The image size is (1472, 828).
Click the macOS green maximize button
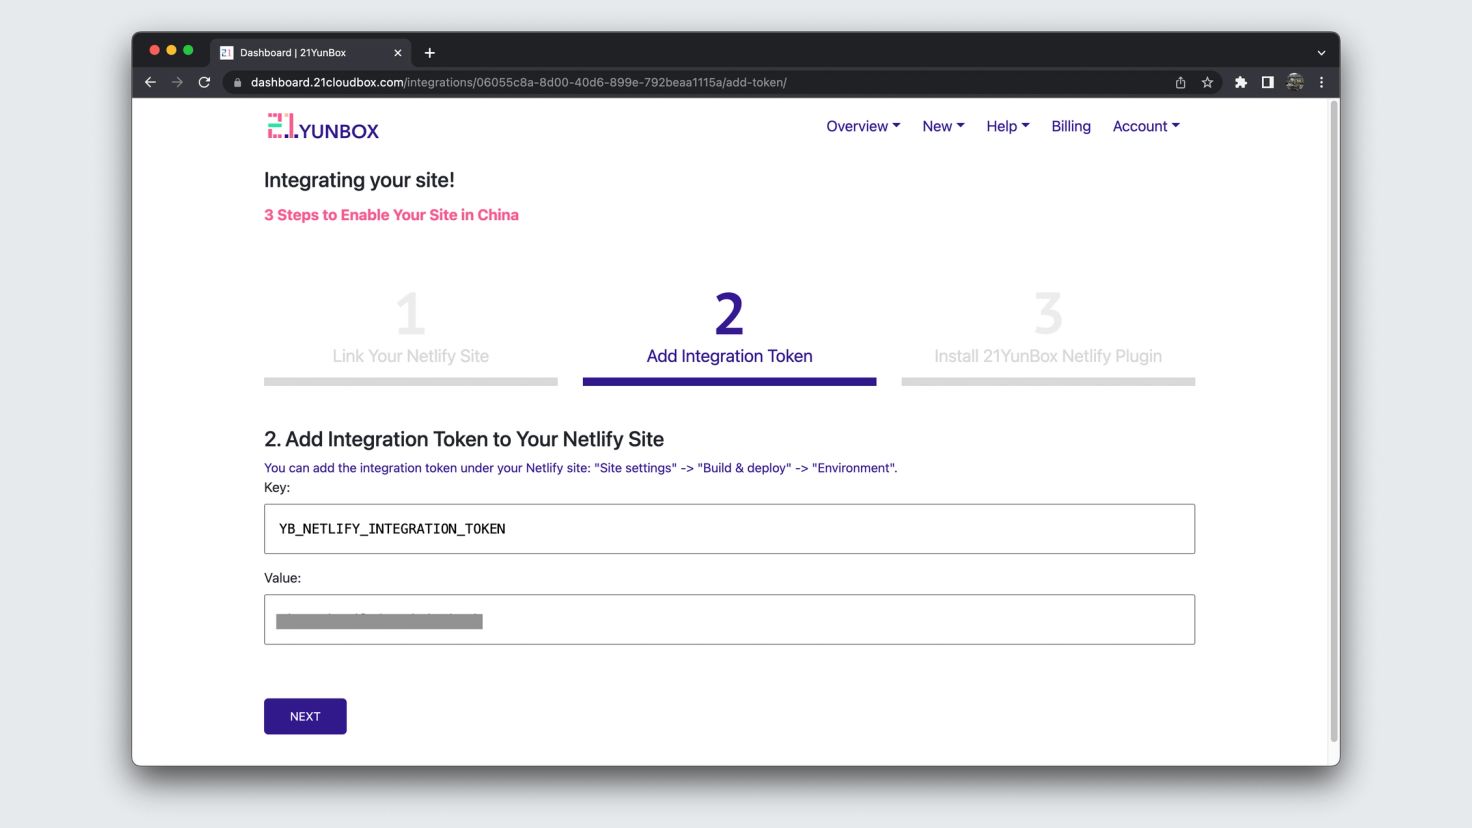[x=188, y=50]
